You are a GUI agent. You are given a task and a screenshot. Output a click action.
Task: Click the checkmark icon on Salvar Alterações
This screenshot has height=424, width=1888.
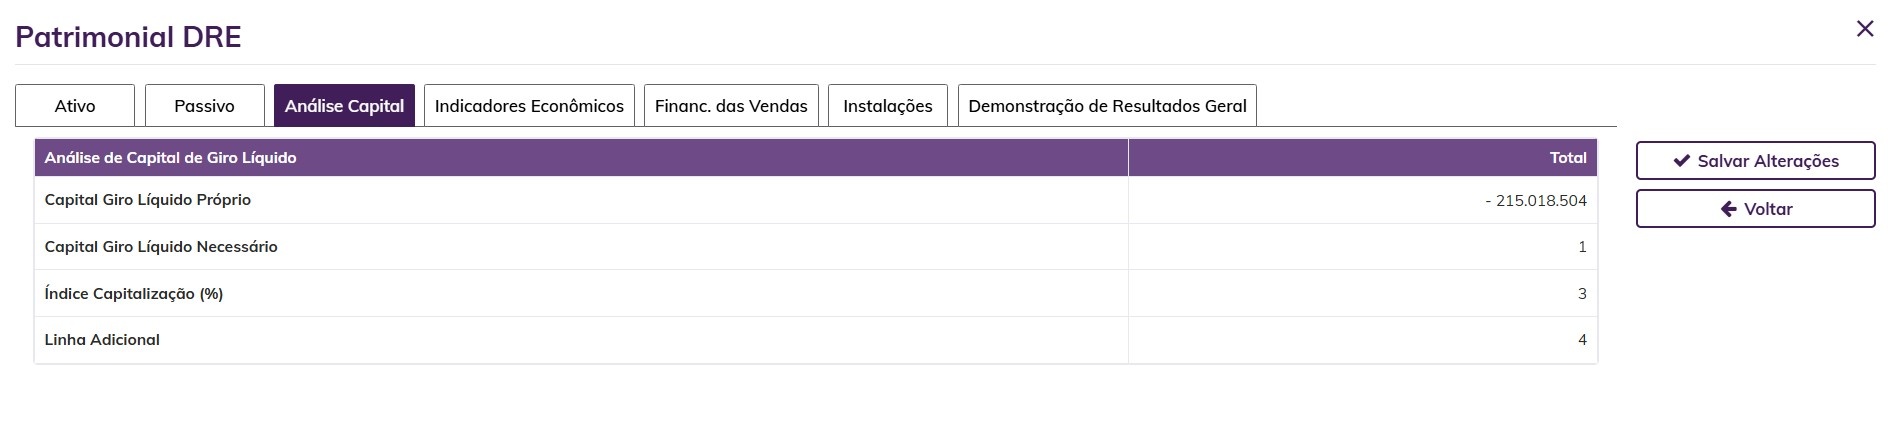point(1682,161)
